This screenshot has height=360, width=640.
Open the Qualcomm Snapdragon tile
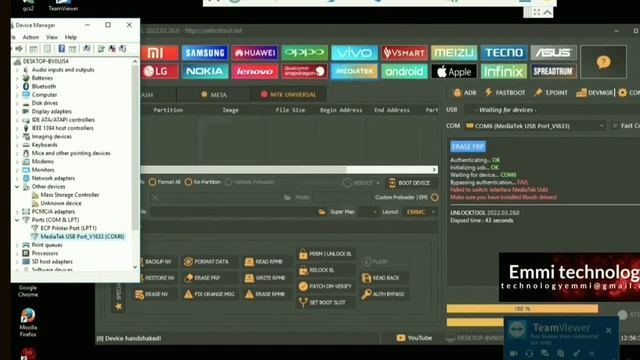pos(304,71)
